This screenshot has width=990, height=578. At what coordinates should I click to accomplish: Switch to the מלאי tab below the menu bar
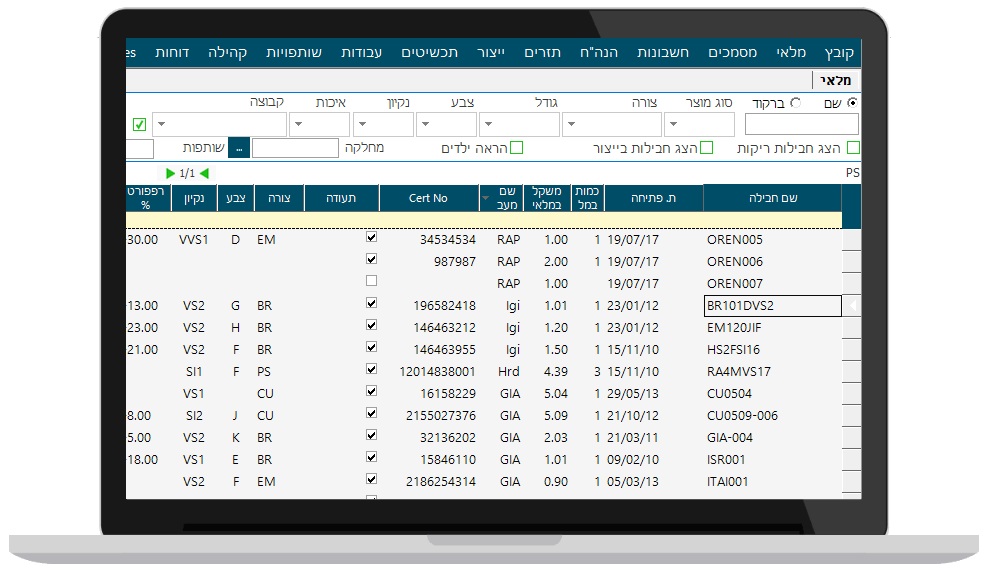835,80
